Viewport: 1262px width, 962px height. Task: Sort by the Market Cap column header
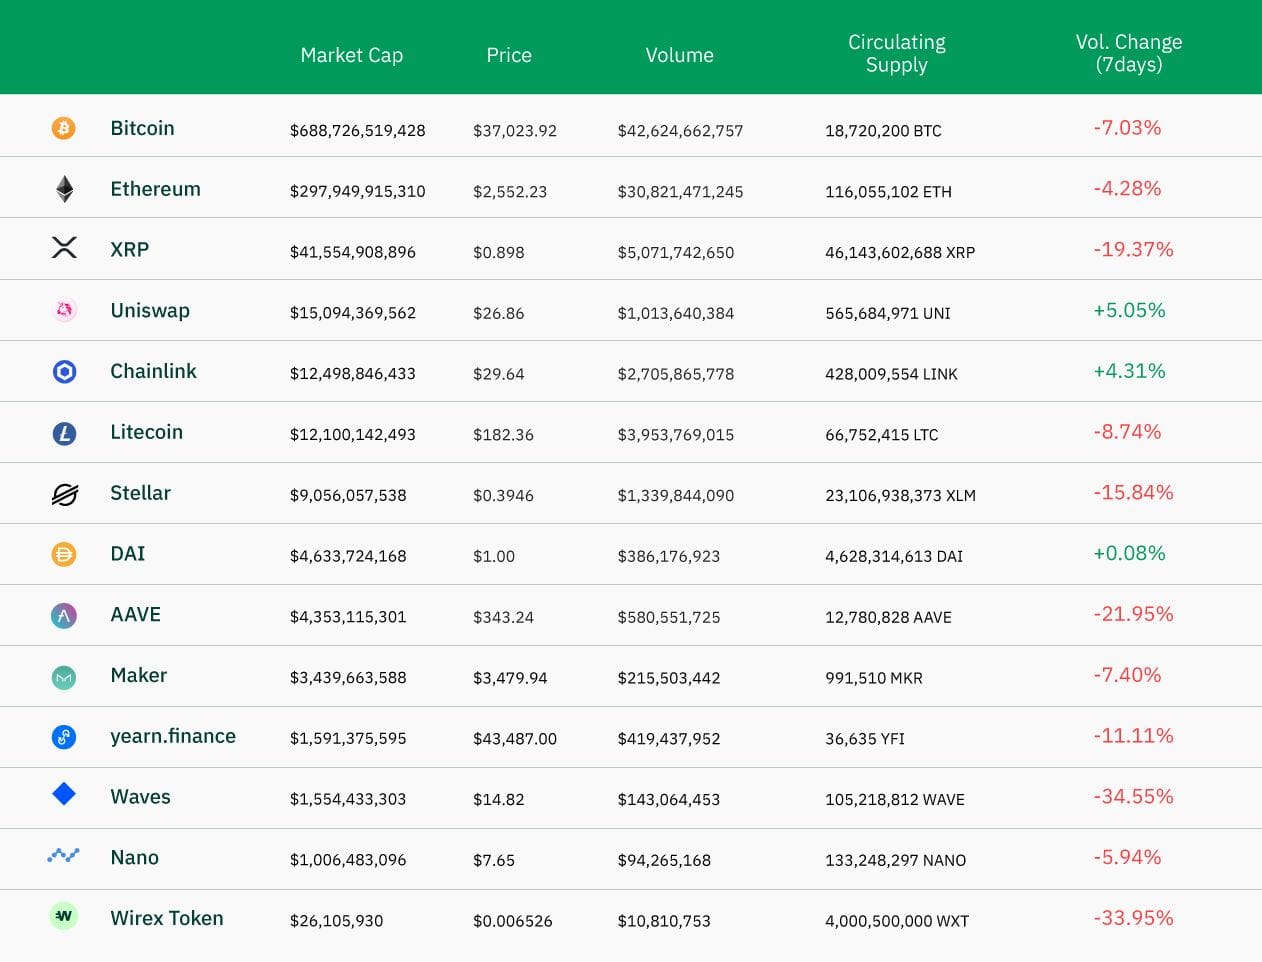(x=352, y=55)
